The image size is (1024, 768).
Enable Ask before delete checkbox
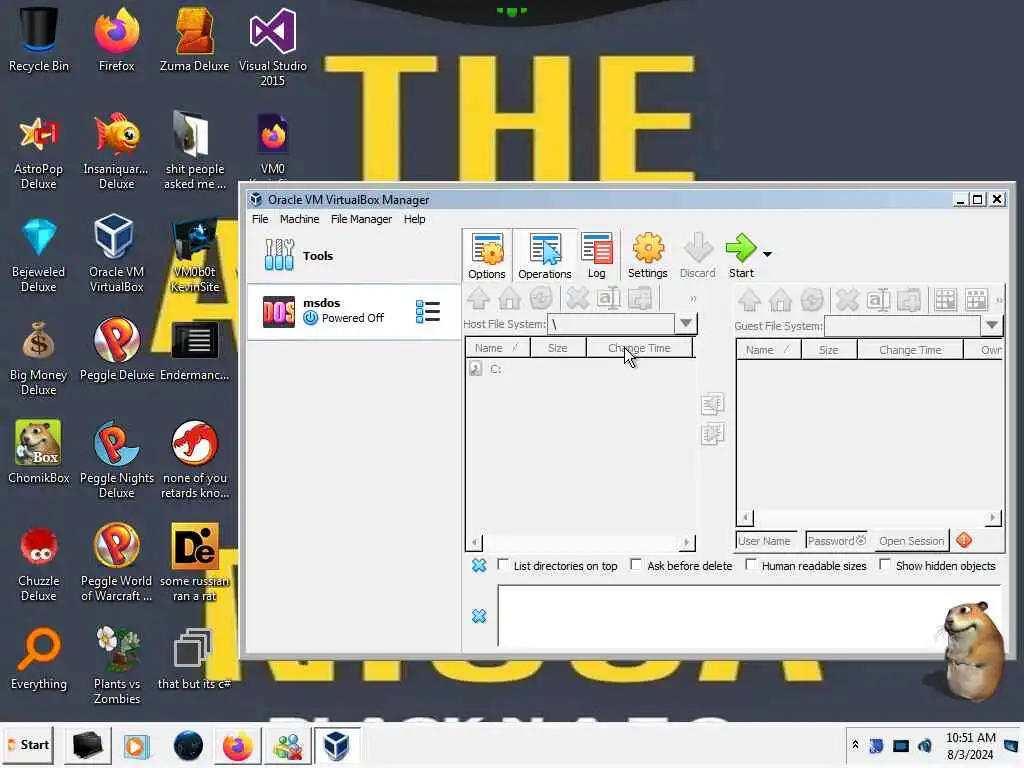coord(636,564)
